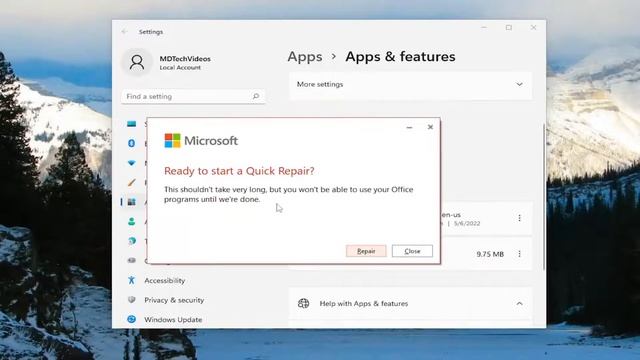This screenshot has height=360, width=640.
Task: Open the Accounts person icon in the sidebar
Action: coord(131,221)
